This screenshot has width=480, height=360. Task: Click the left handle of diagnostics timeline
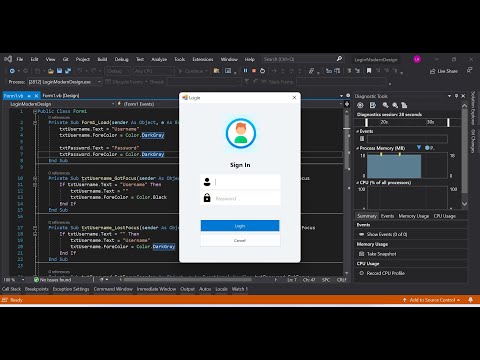pyautogui.click(x=366, y=122)
